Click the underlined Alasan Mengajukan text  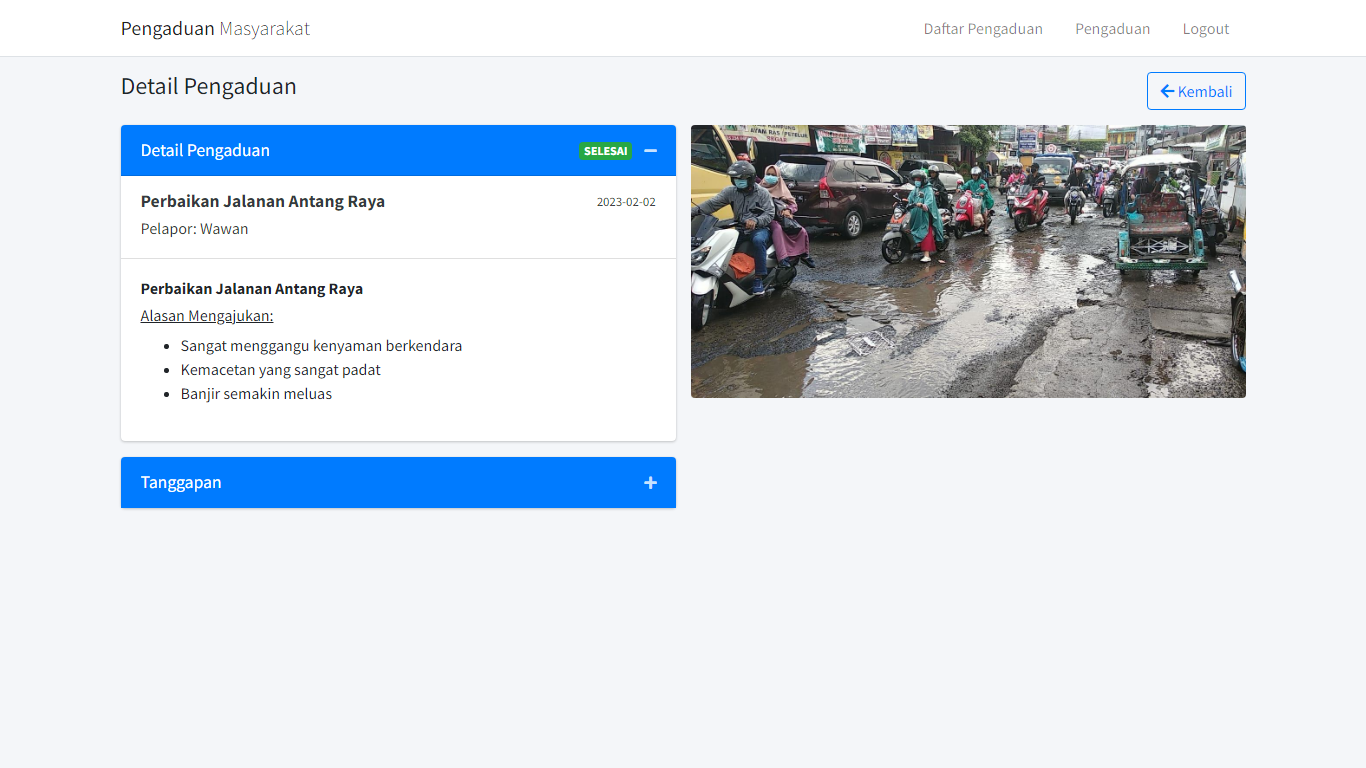click(x=207, y=315)
